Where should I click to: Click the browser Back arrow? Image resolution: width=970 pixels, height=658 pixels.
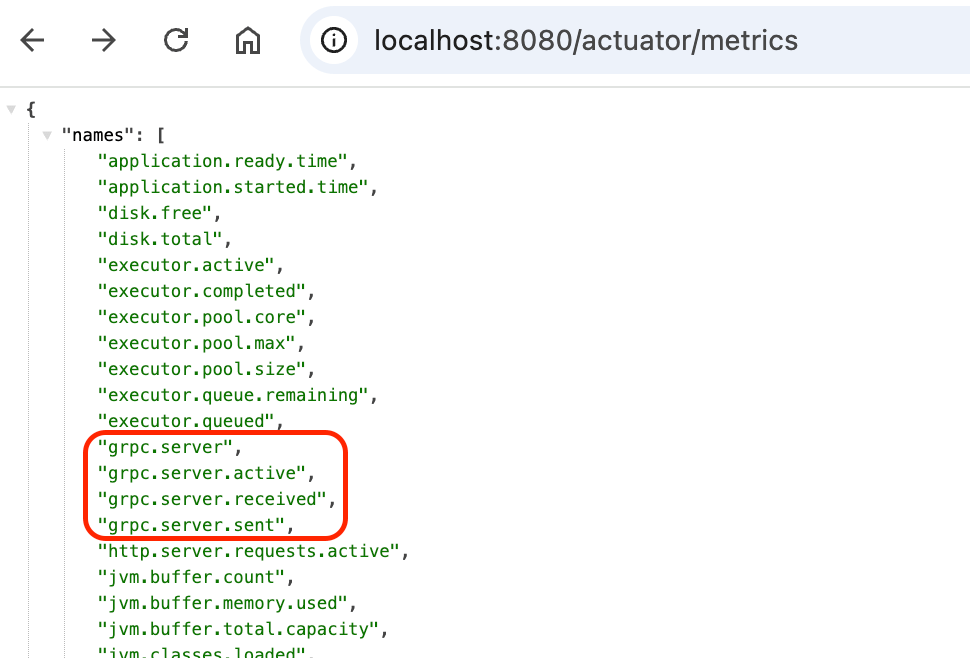(33, 40)
